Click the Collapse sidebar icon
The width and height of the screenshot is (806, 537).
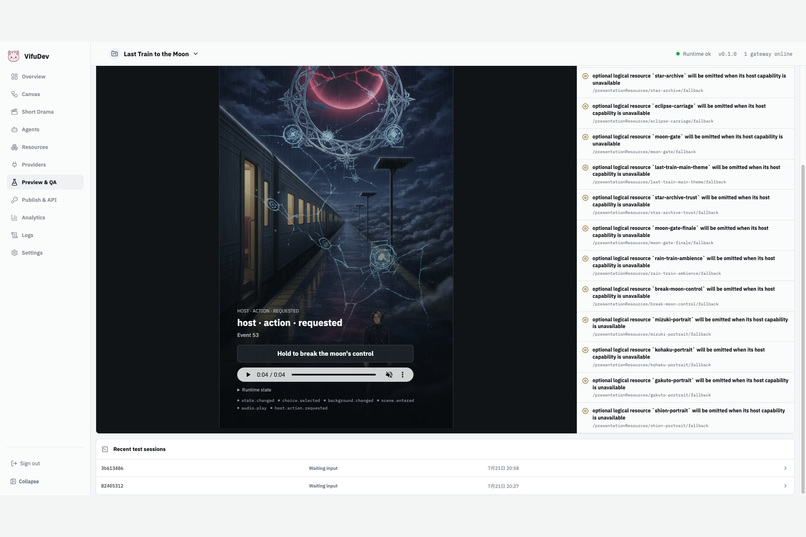click(13, 482)
